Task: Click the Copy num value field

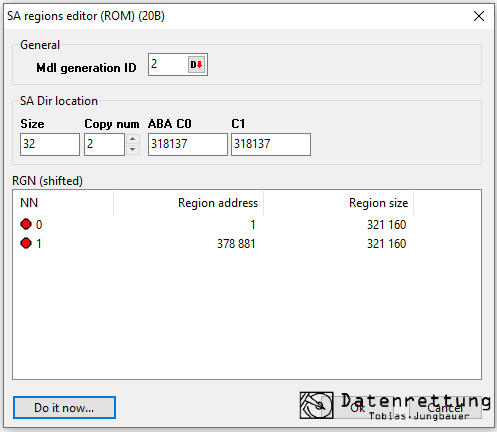Action: pos(104,144)
